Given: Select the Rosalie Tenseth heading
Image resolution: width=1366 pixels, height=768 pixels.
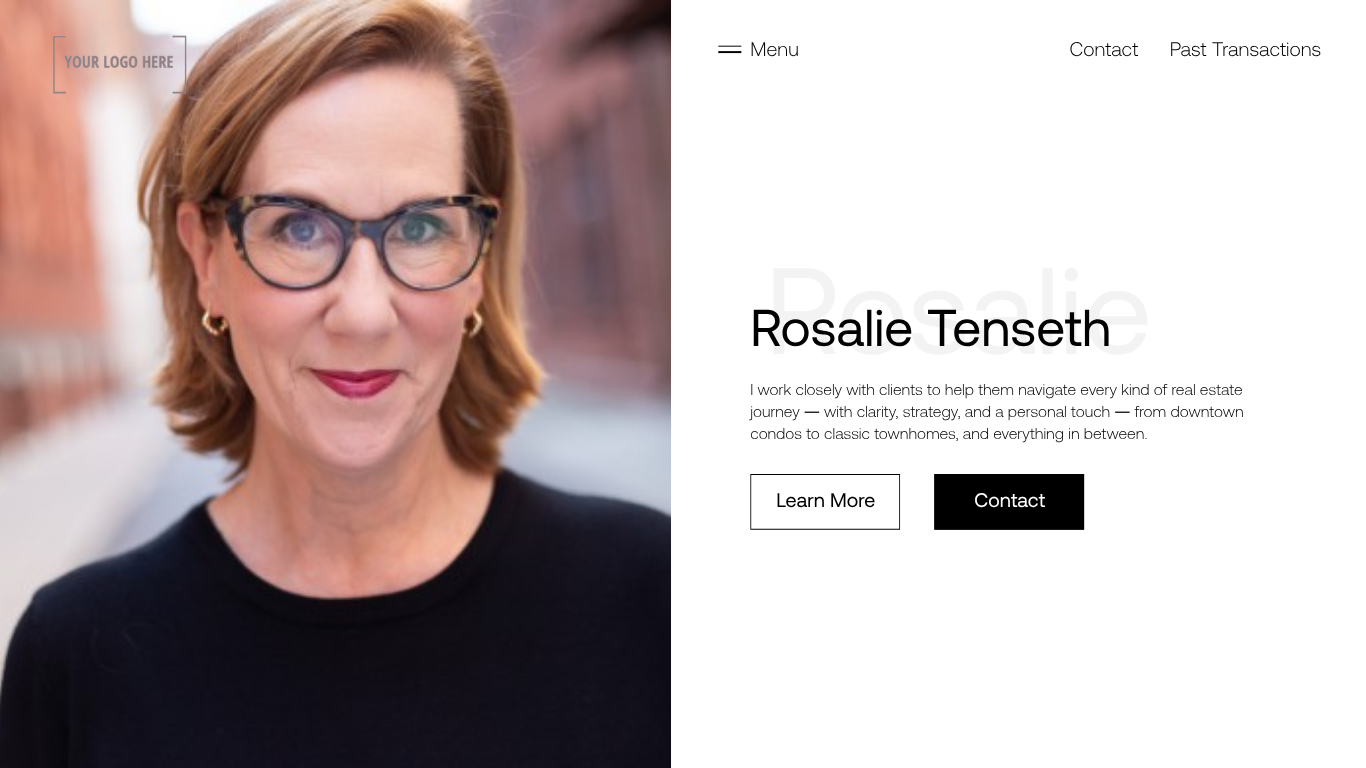Looking at the screenshot, I should point(930,328).
